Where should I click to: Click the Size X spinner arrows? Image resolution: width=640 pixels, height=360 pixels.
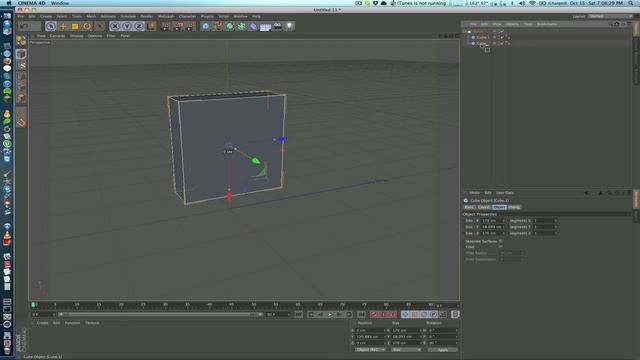pos(504,221)
